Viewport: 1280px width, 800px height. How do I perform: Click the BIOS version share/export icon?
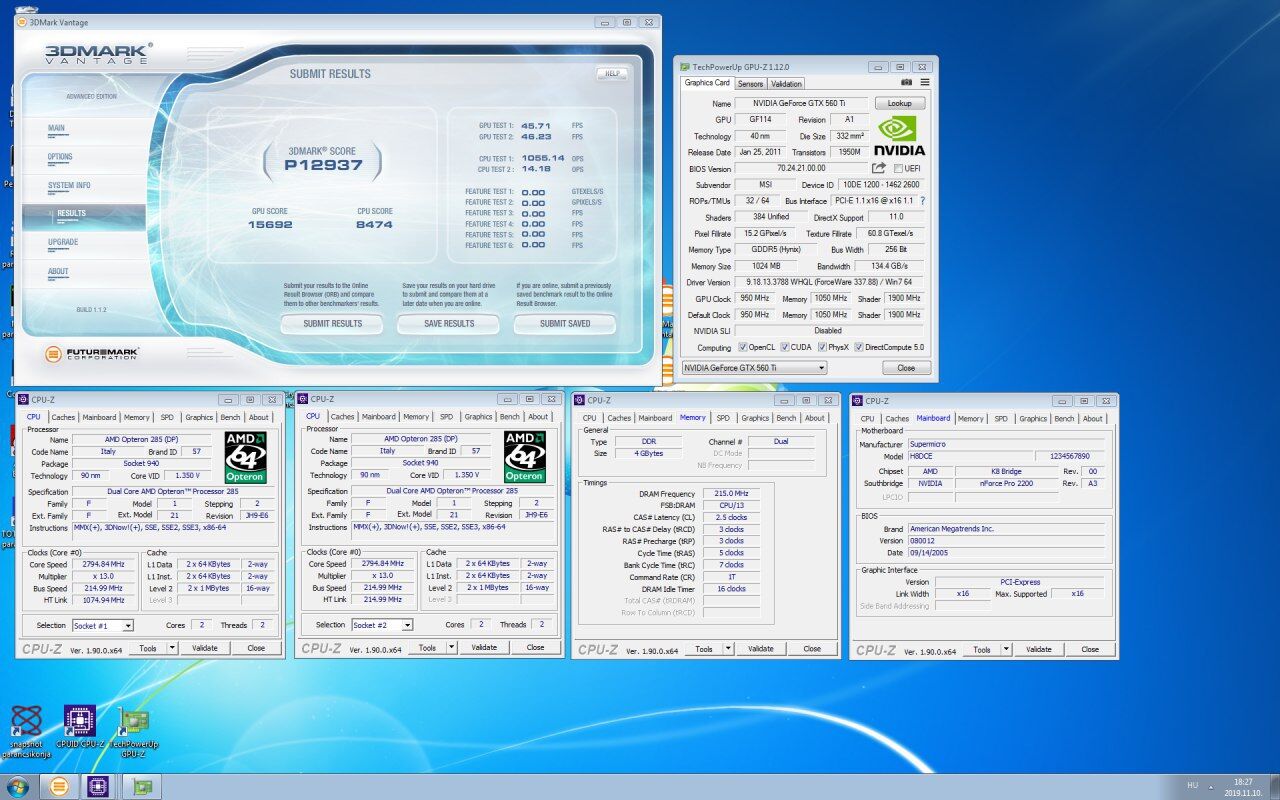click(x=879, y=168)
